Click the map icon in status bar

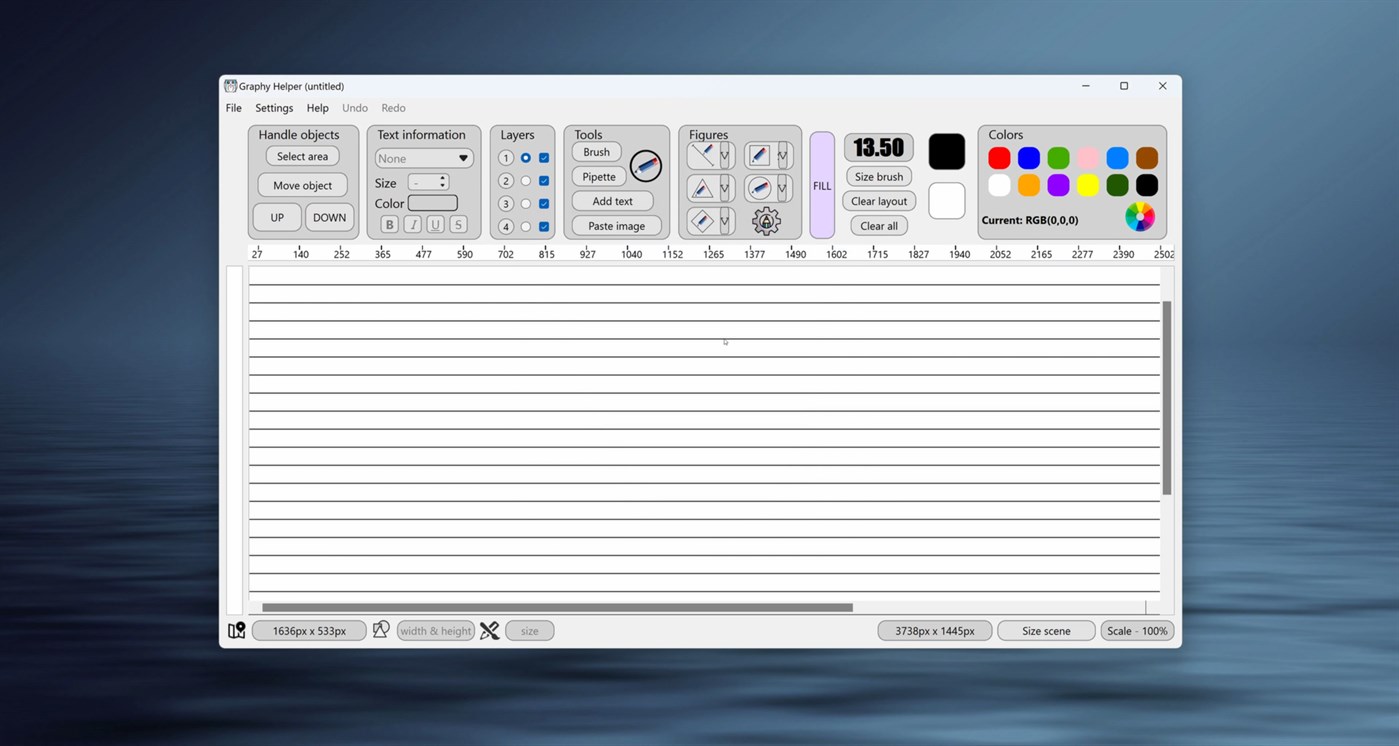236,630
